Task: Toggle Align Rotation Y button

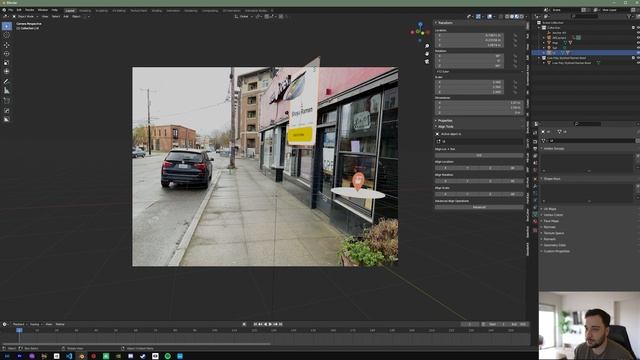Action: pyautogui.click(x=468, y=181)
